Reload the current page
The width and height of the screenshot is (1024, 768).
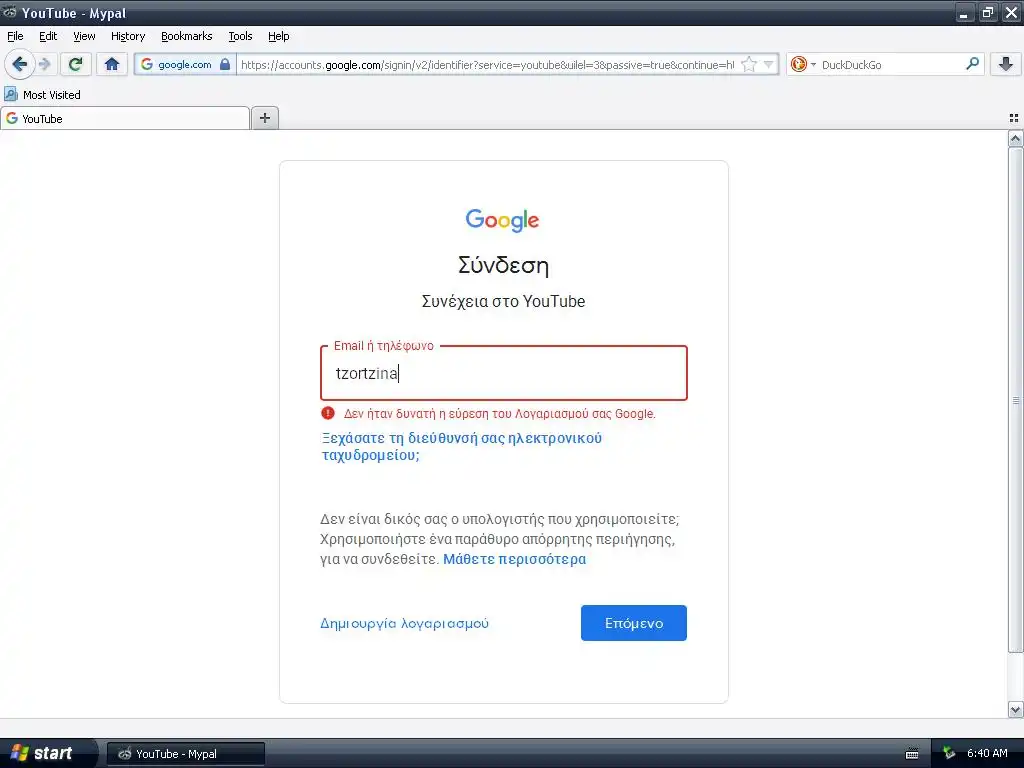(x=76, y=64)
